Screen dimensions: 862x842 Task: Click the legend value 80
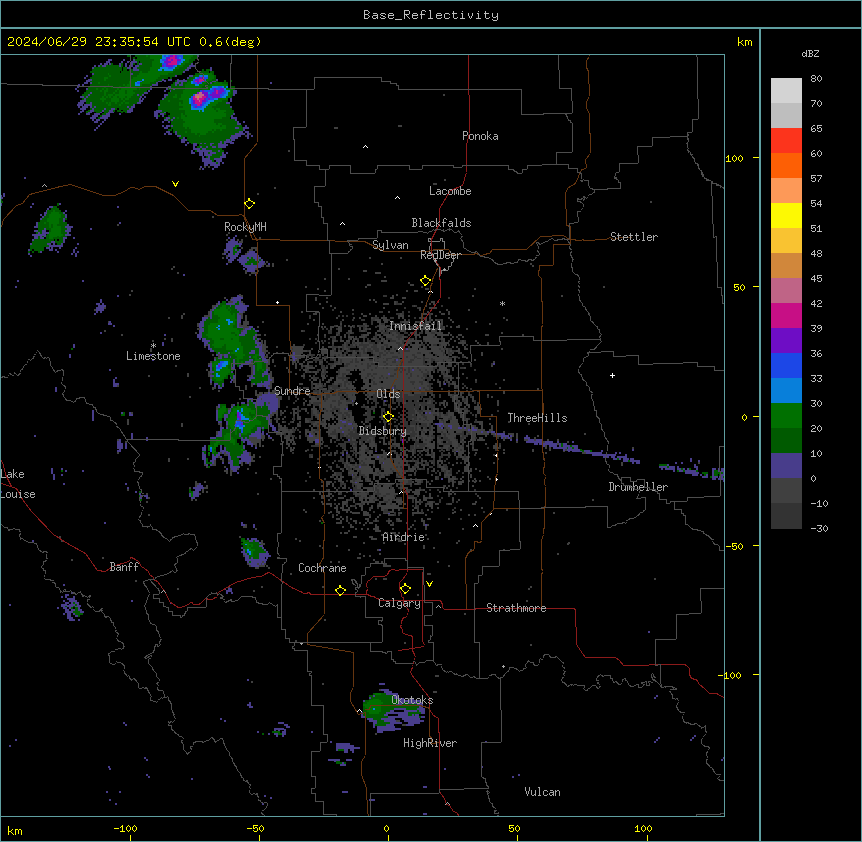pyautogui.click(x=816, y=79)
